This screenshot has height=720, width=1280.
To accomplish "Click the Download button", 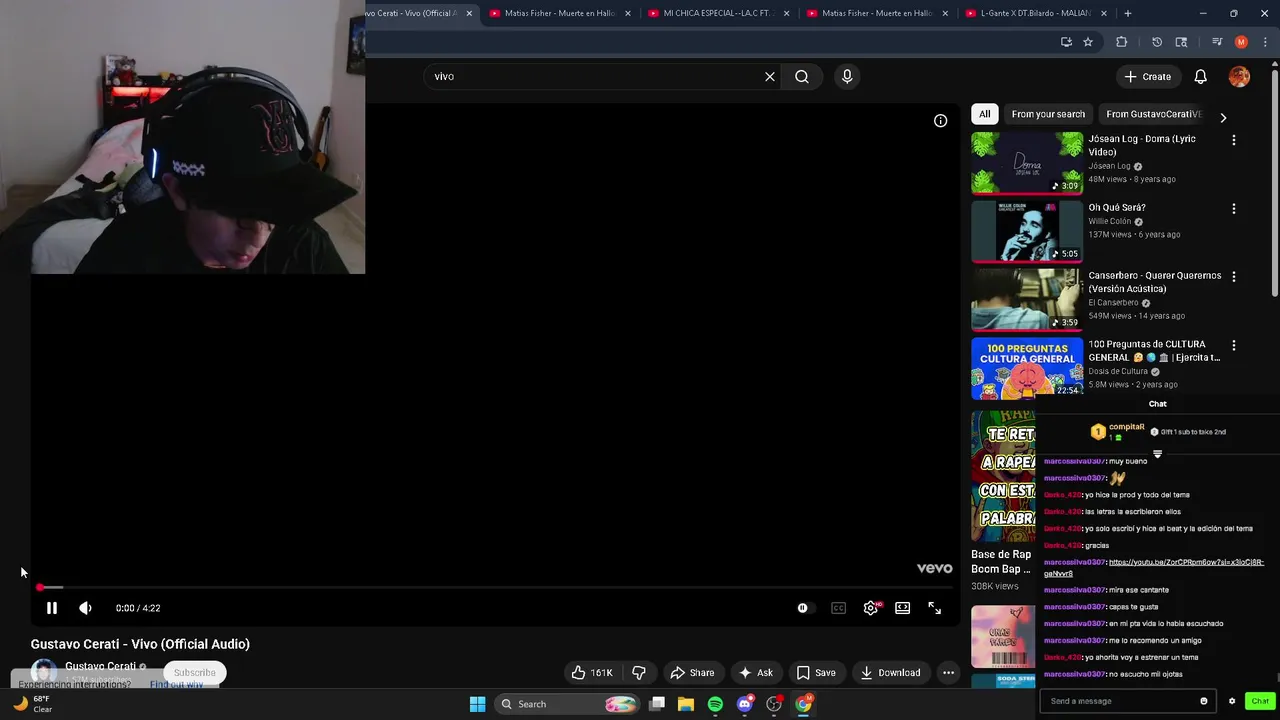I will pos(890,673).
